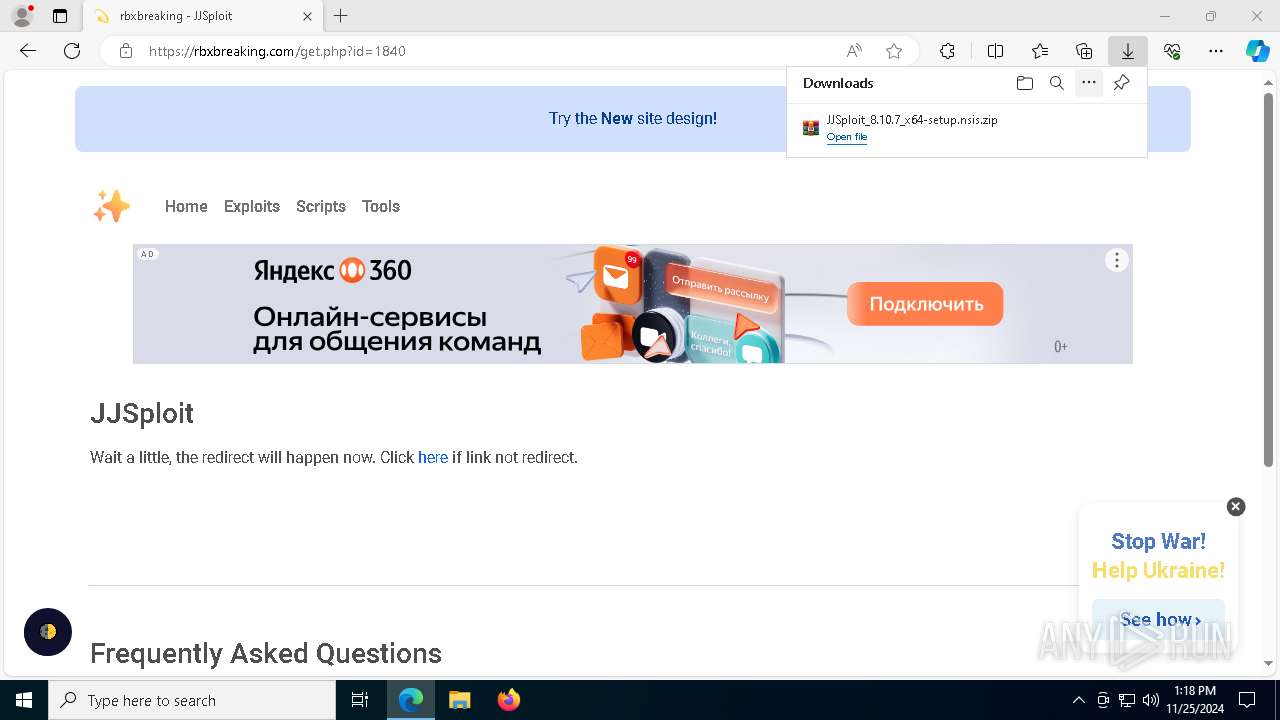Open the tab actions menu icon
Image resolution: width=1280 pixels, height=720 pixels.
click(x=60, y=16)
